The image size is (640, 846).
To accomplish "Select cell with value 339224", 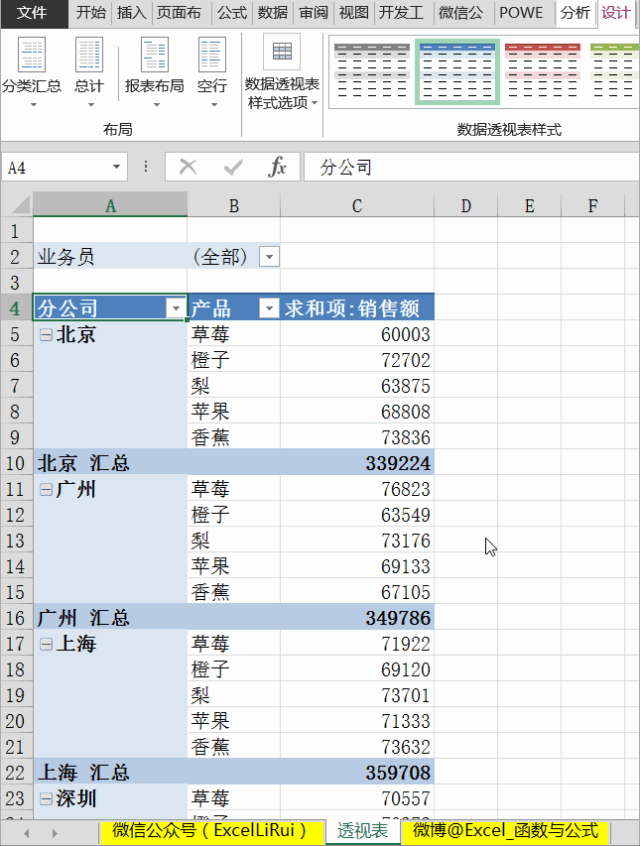I will [x=357, y=463].
